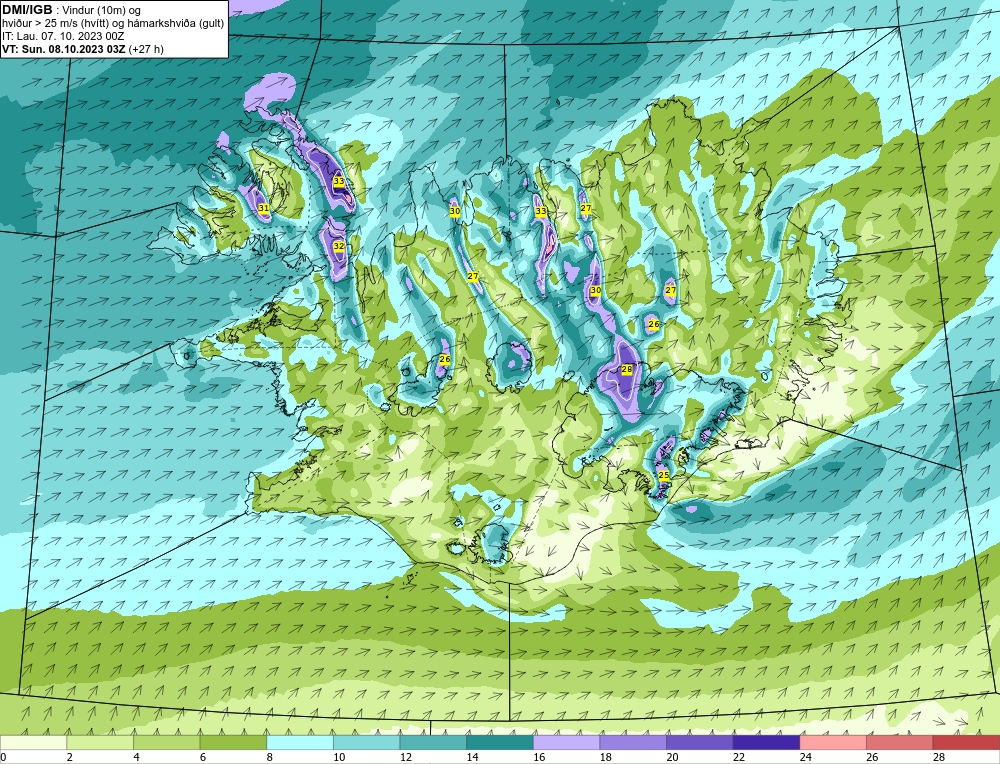This screenshot has height=764, width=1000.
Task: Select the 26–28 m/s salmon red legend swatch
Action: [x=899, y=742]
